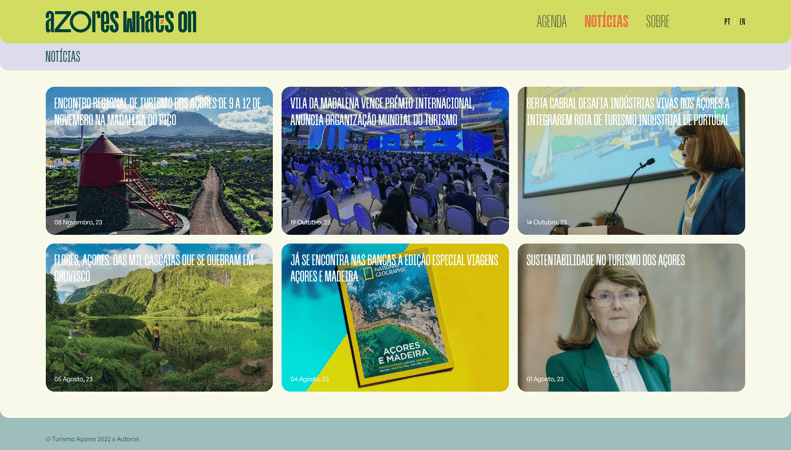Click the Notícias section heading
The width and height of the screenshot is (791, 450).
tap(62, 57)
